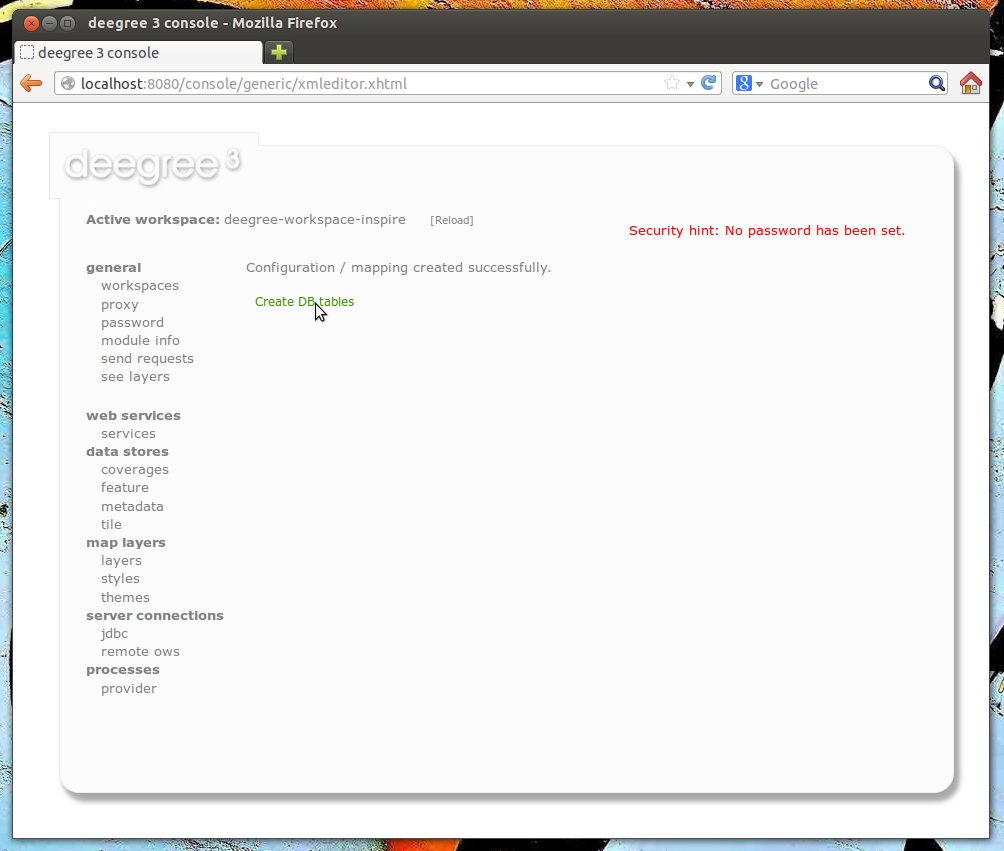Image resolution: width=1004 pixels, height=851 pixels.
Task: Open the services link under web services
Action: click(128, 434)
